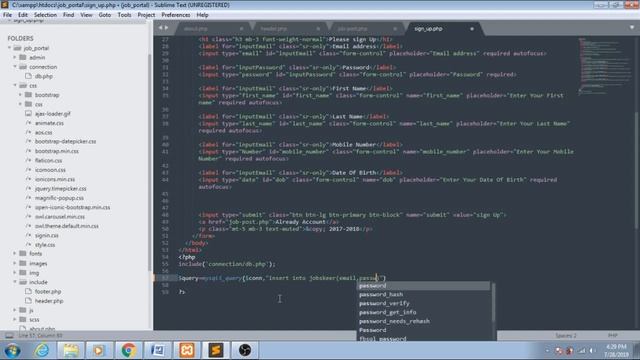Screen dimensions: 640x360
Task: Expand the img folder
Action: click(x=15, y=273)
